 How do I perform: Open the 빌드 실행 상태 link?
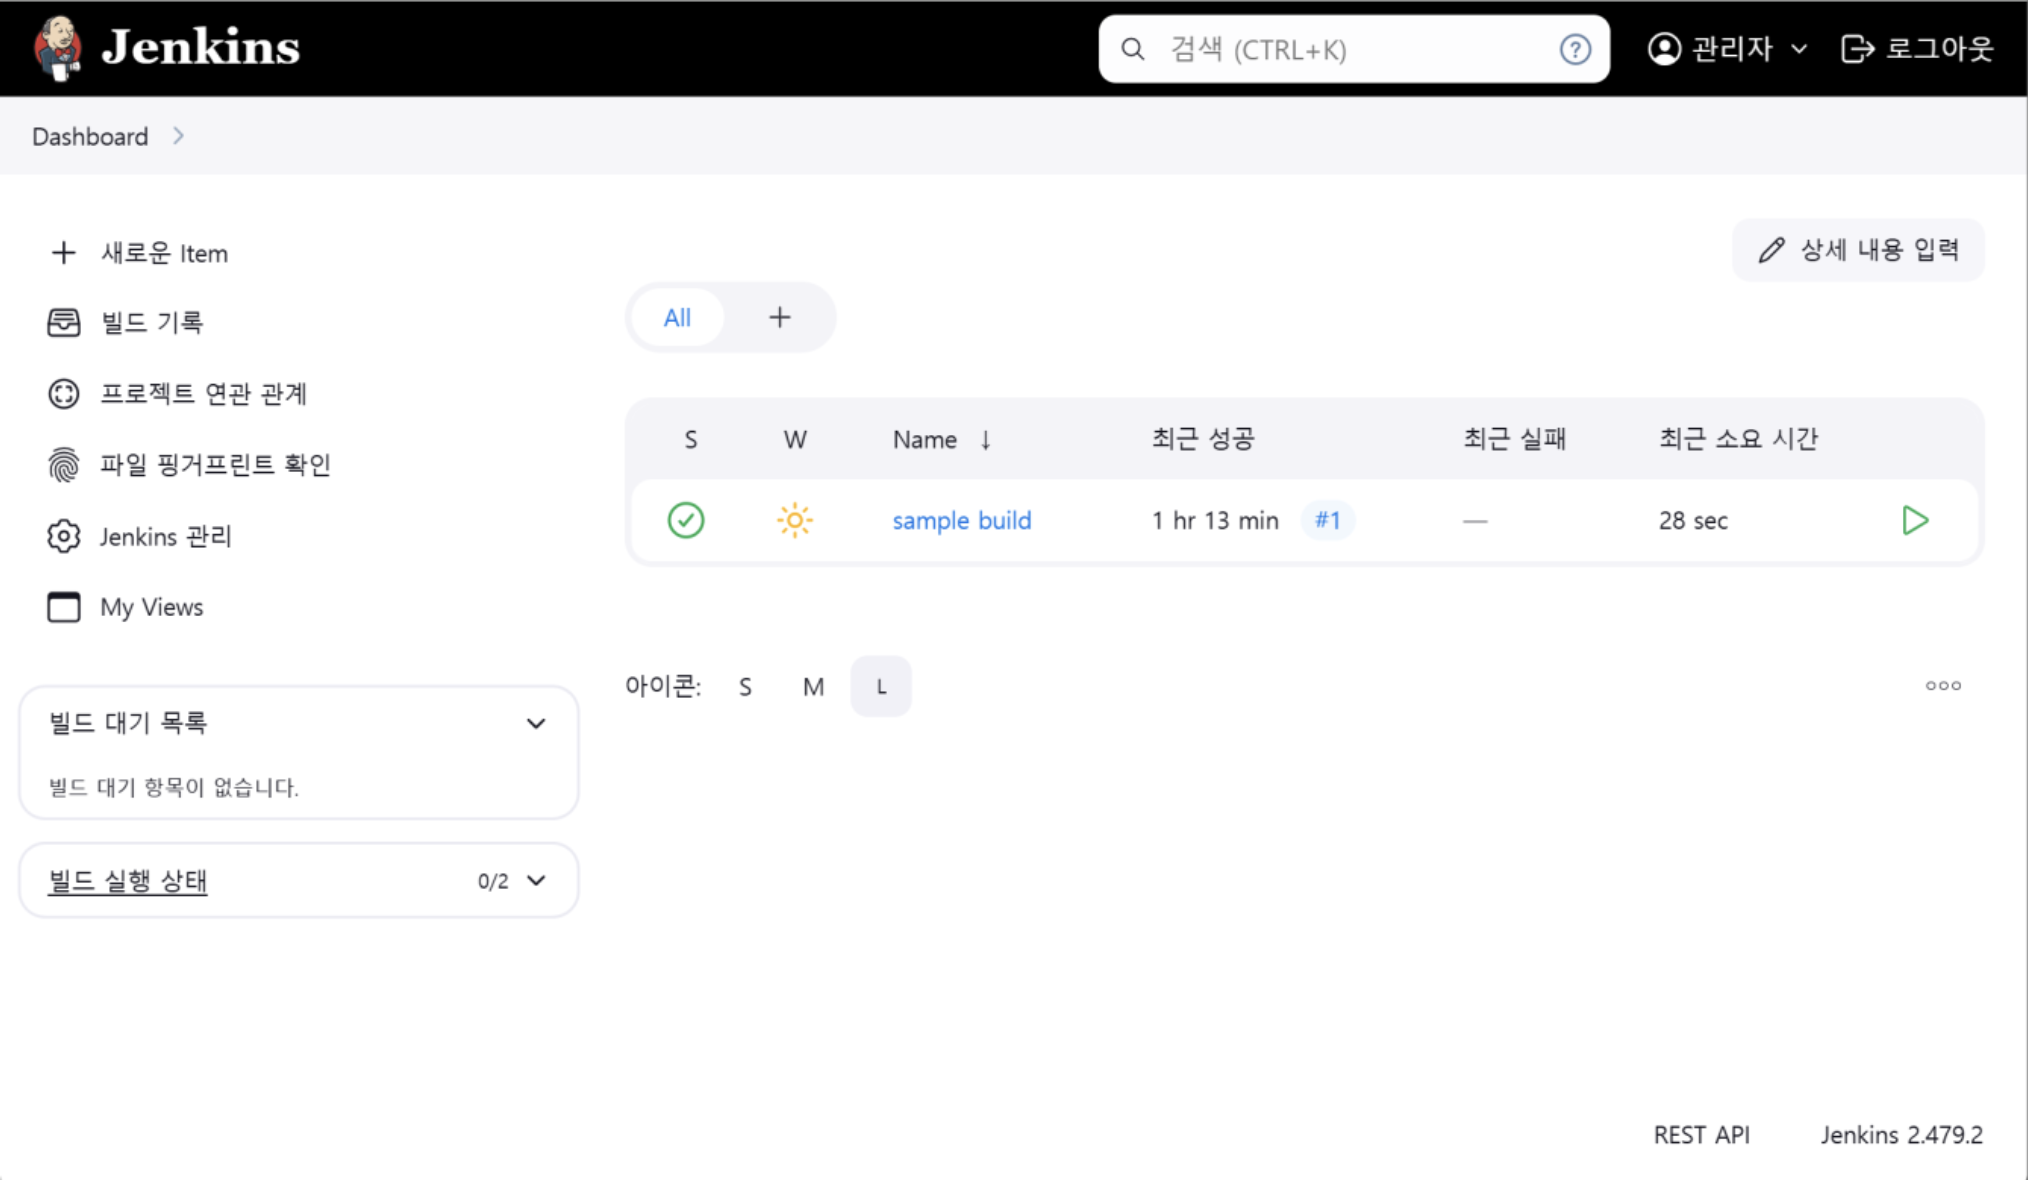point(128,881)
